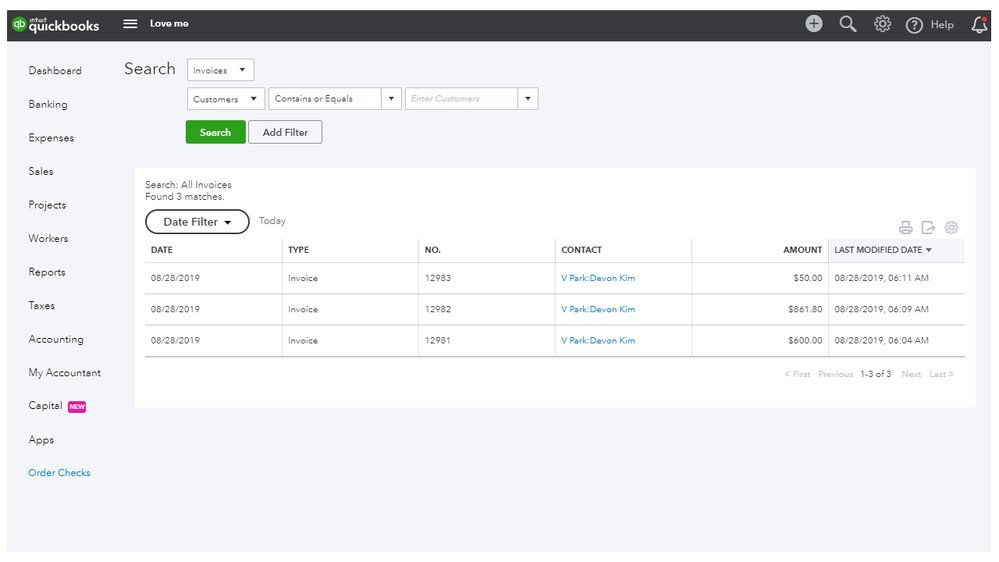Image resolution: width=999 pixels, height=562 pixels.
Task: Click the $861.80 amount cell
Action: [759, 309]
